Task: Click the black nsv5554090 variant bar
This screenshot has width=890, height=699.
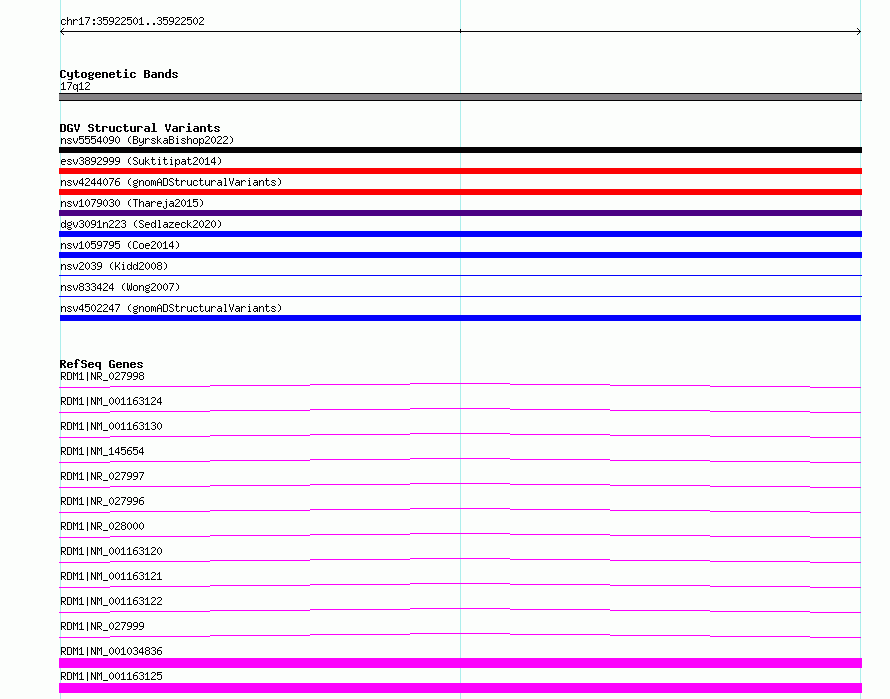Action: tap(460, 150)
